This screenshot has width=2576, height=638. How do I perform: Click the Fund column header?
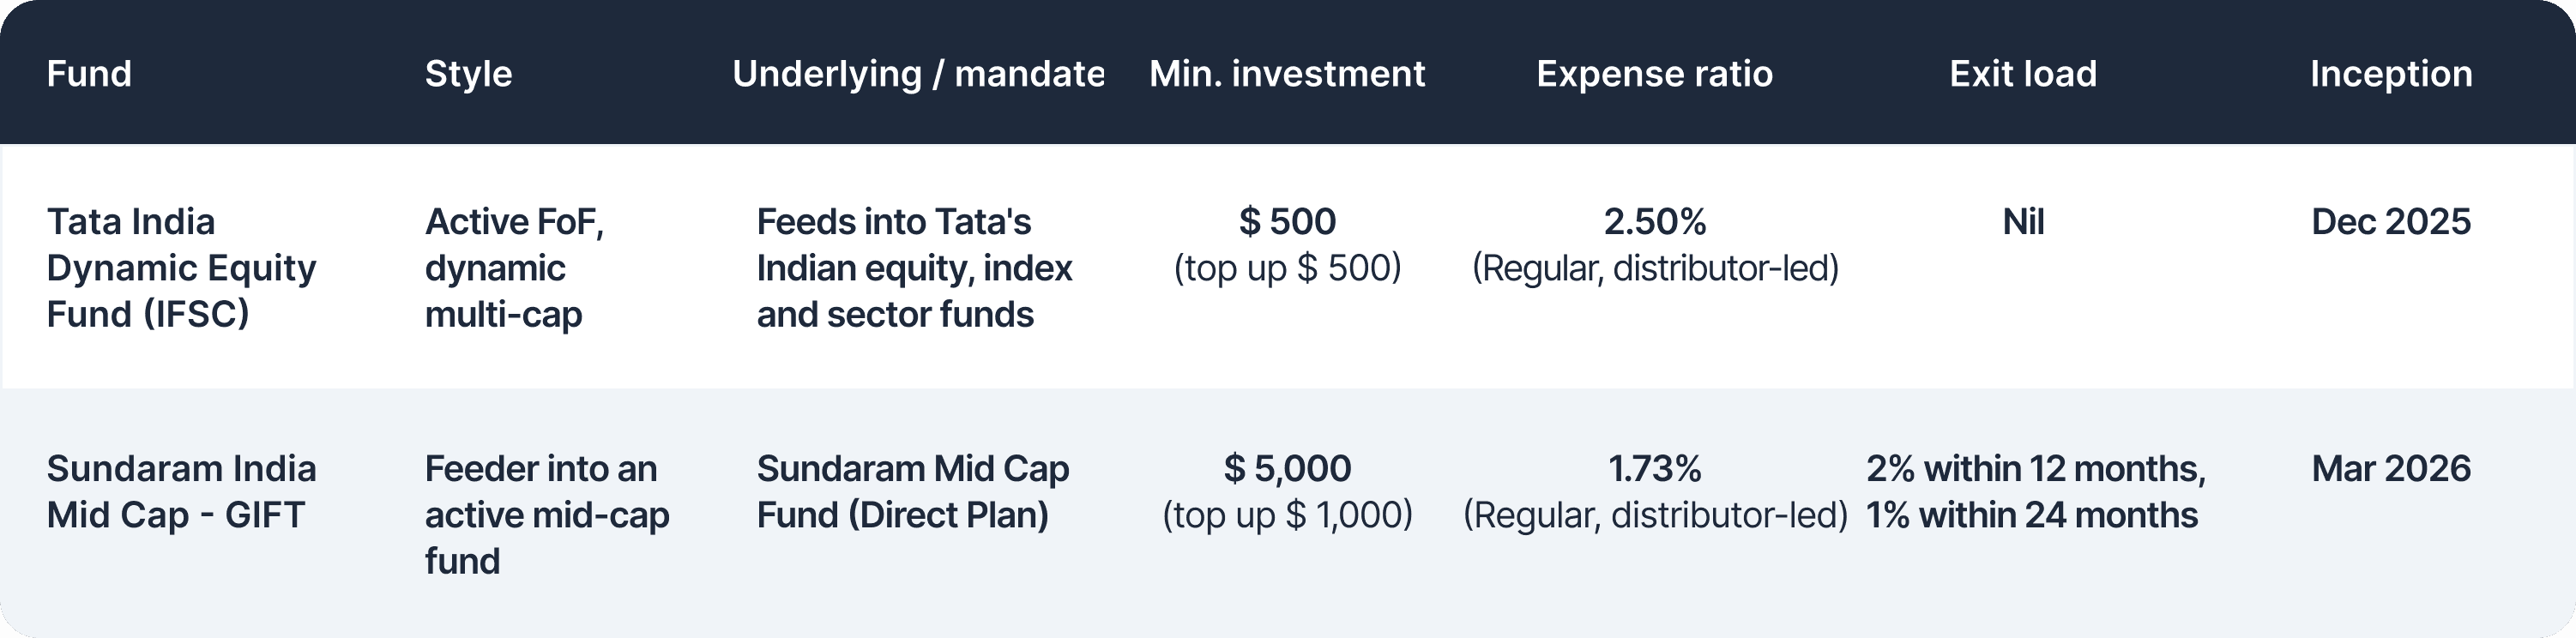tap(89, 74)
